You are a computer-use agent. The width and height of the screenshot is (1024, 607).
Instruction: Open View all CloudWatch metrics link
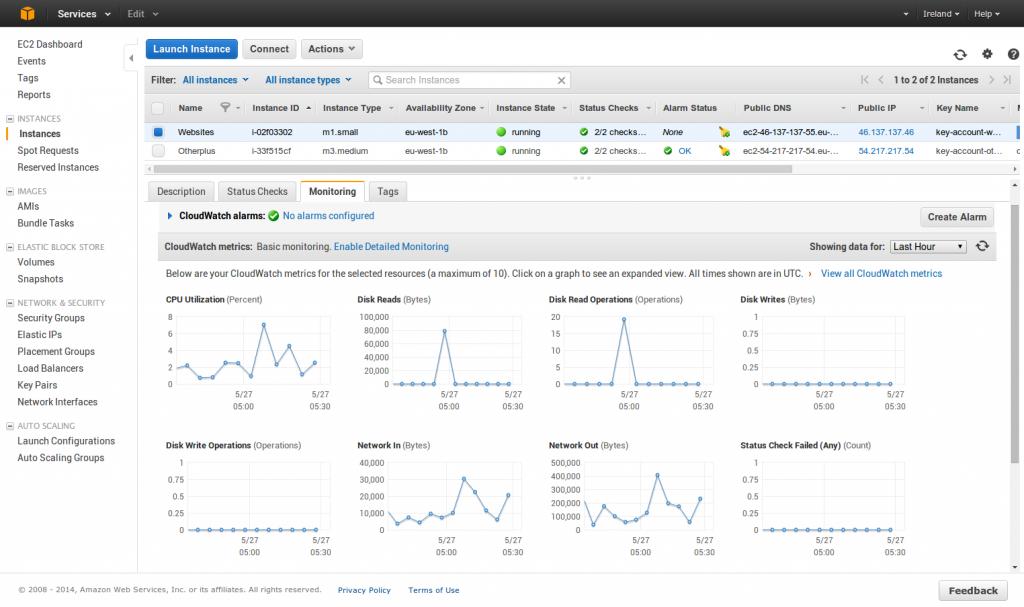click(x=881, y=274)
